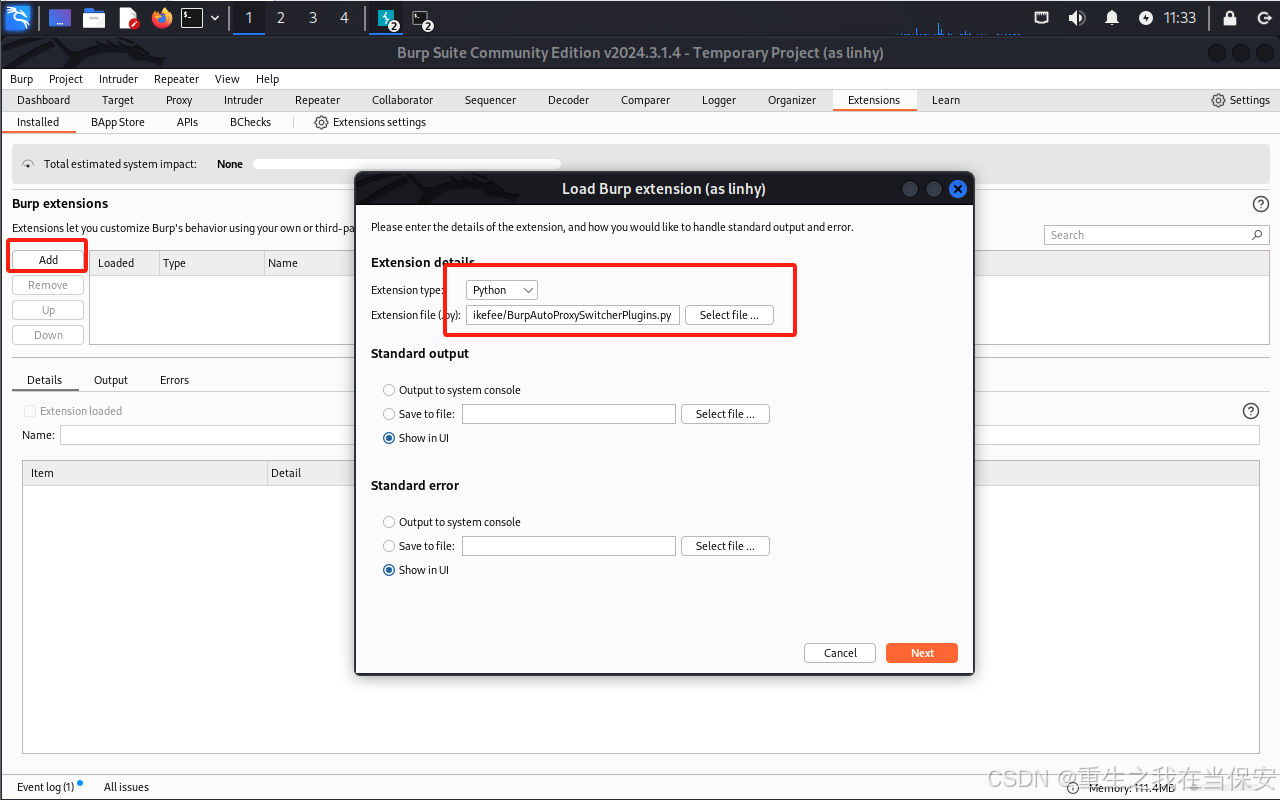Viewport: 1280px width, 800px height.
Task: Select Standard error: Save to file
Action: [x=389, y=546]
